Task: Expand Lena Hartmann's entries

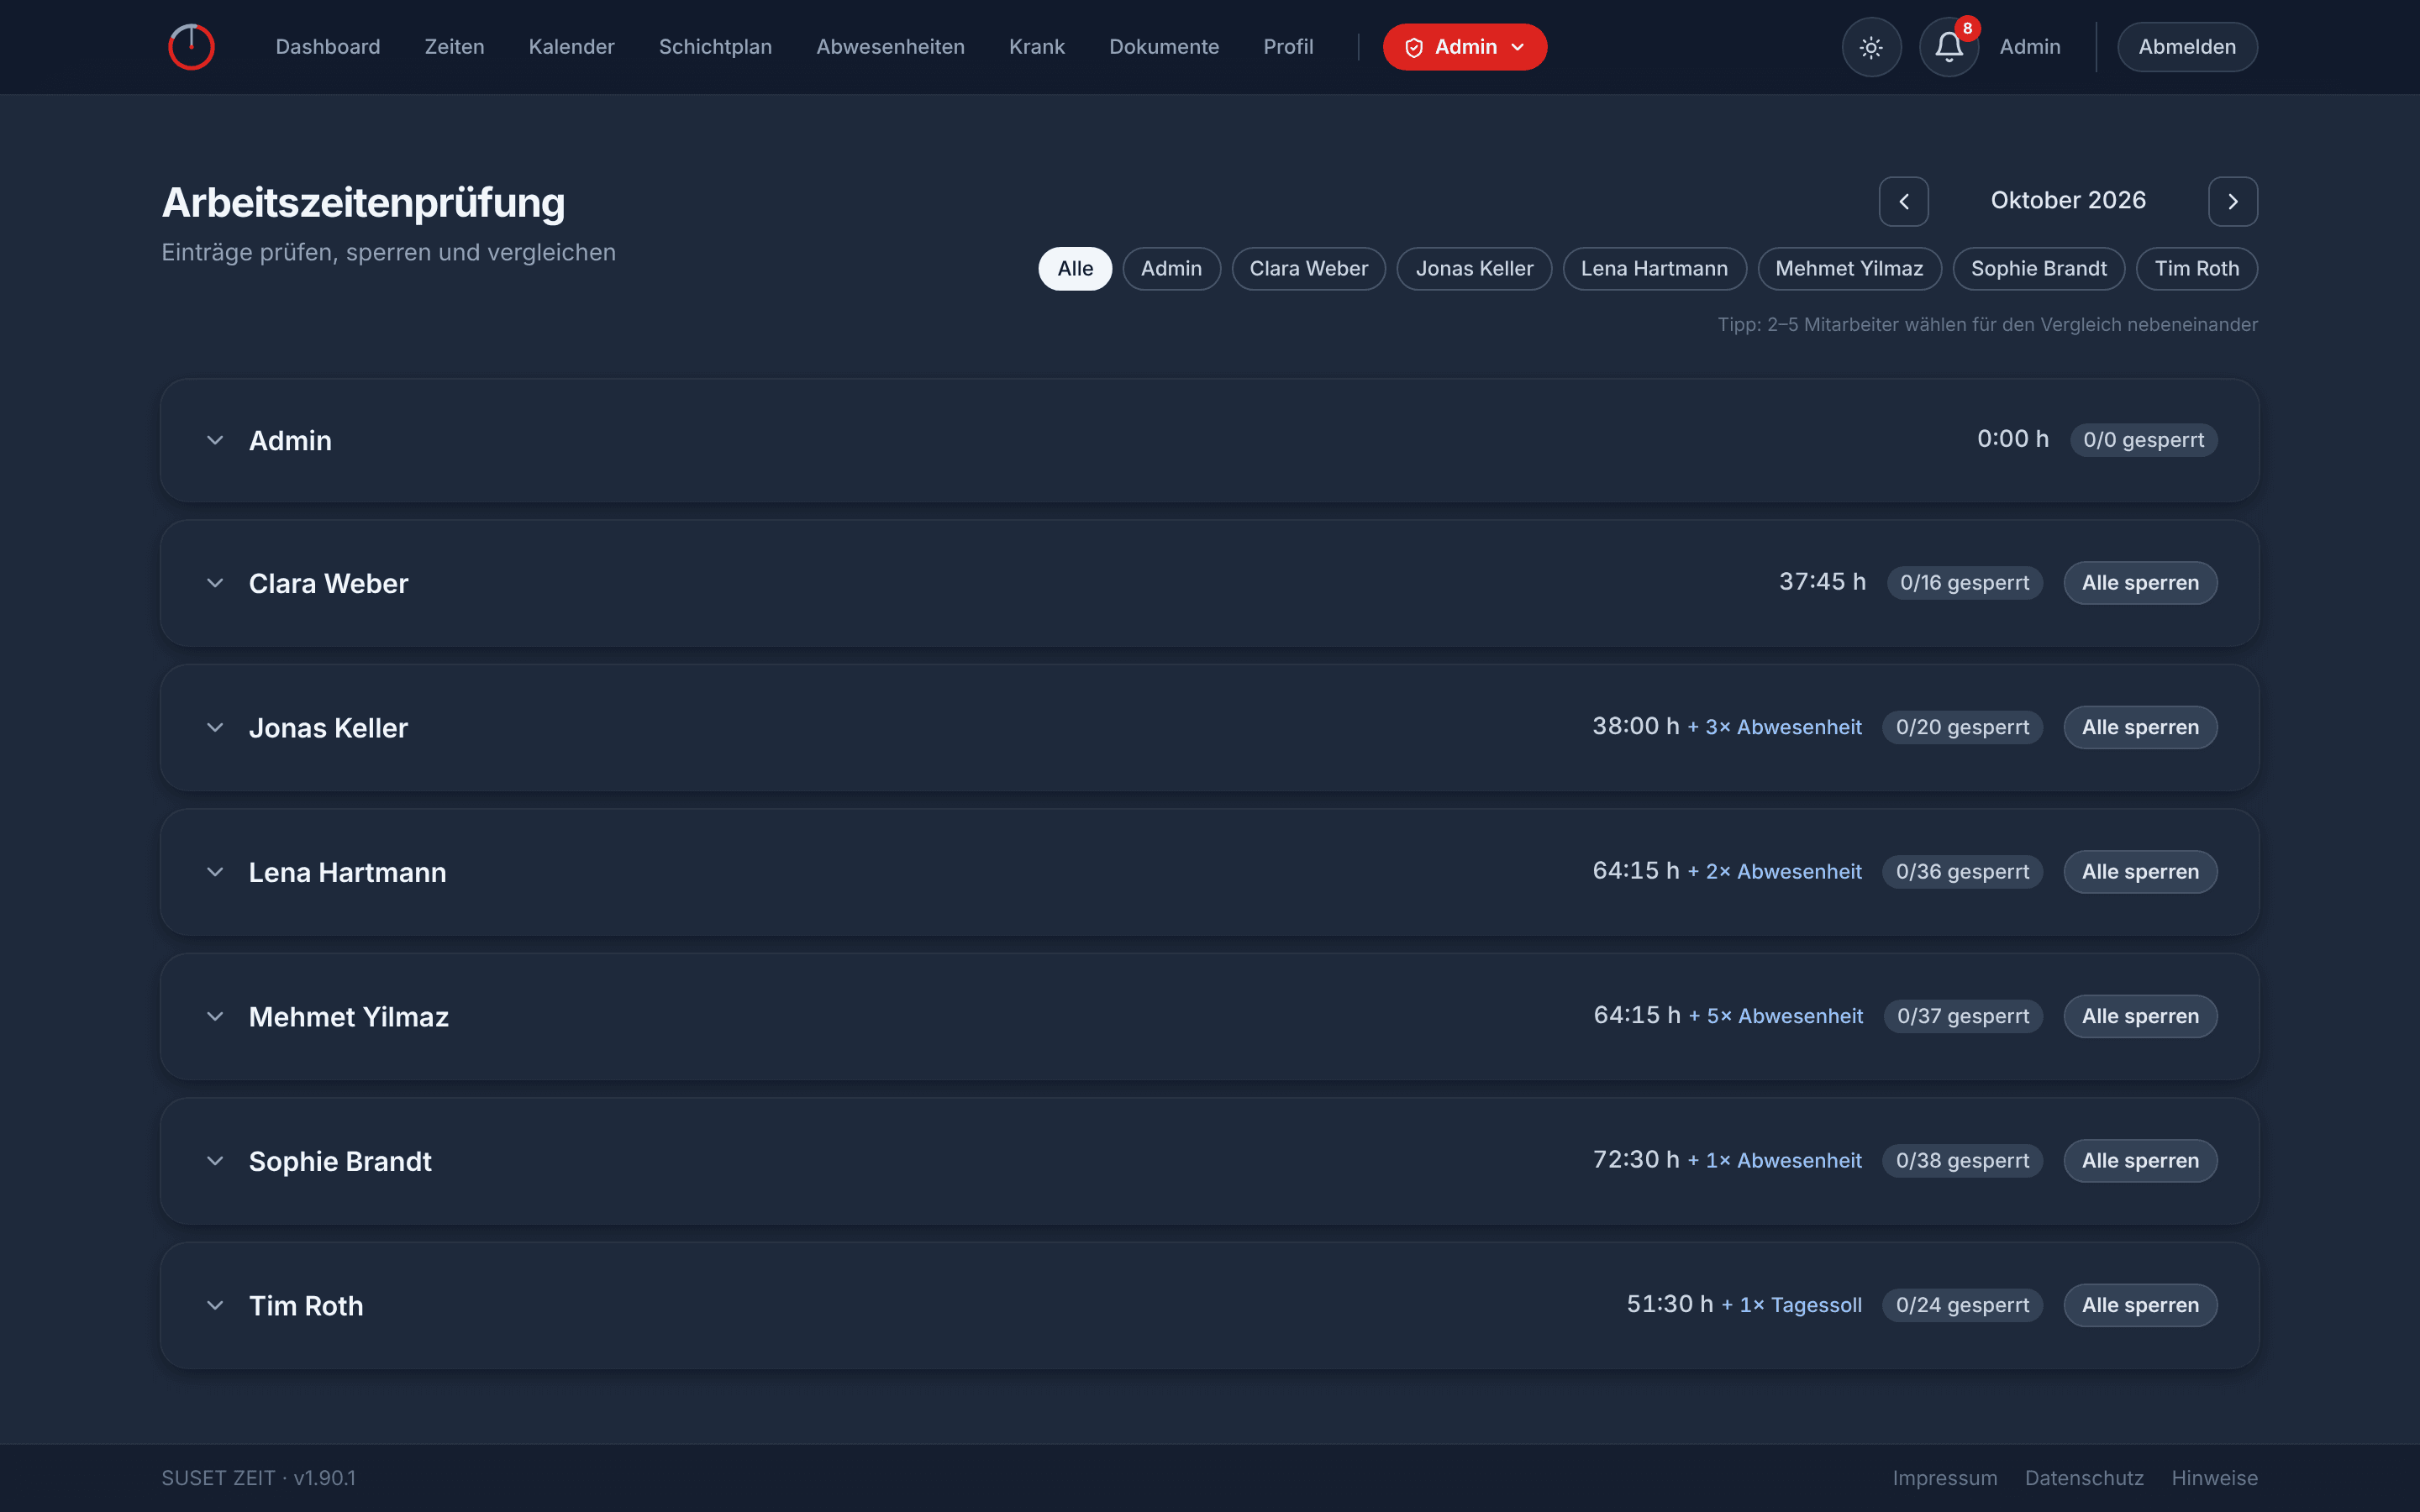Action: (x=215, y=872)
